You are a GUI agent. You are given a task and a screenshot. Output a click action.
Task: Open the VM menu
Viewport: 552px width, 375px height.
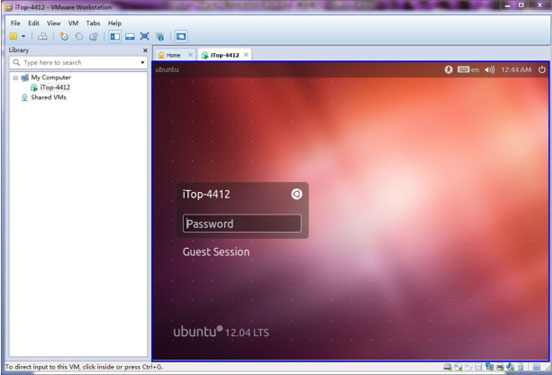point(73,23)
